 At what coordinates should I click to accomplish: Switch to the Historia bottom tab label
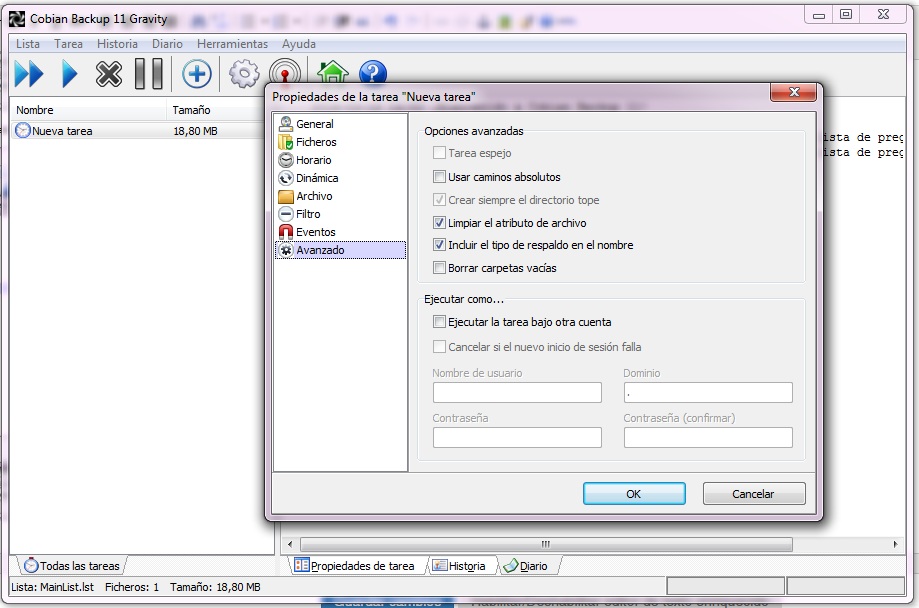[x=467, y=566]
